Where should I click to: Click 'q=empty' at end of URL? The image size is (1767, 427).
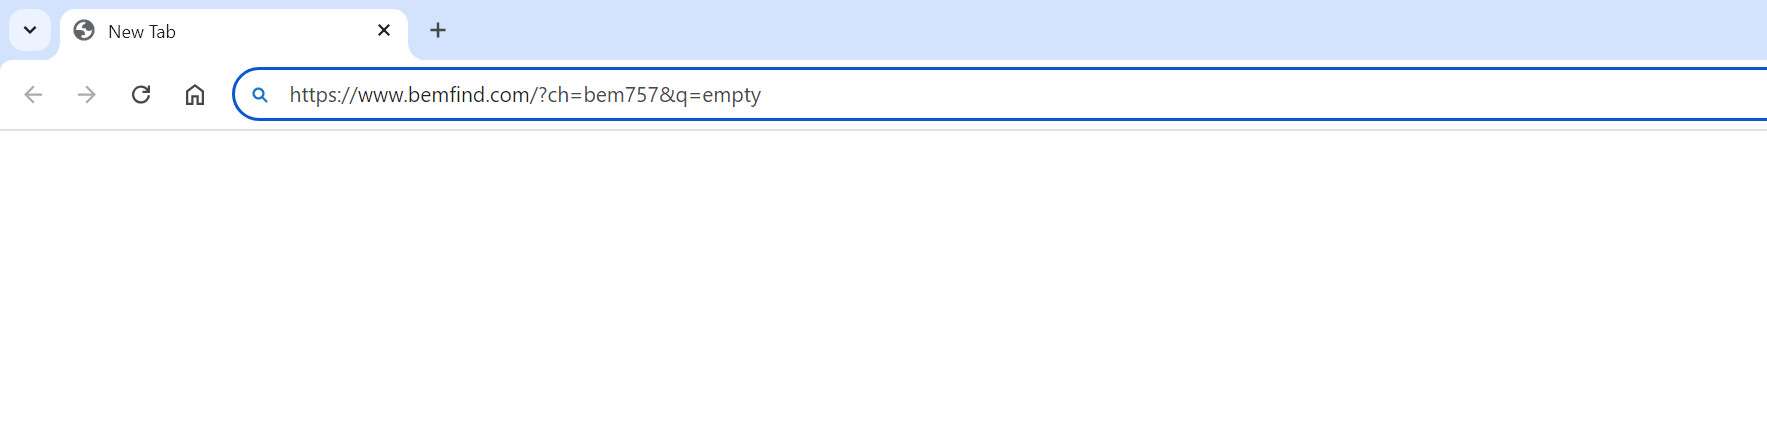click(718, 95)
